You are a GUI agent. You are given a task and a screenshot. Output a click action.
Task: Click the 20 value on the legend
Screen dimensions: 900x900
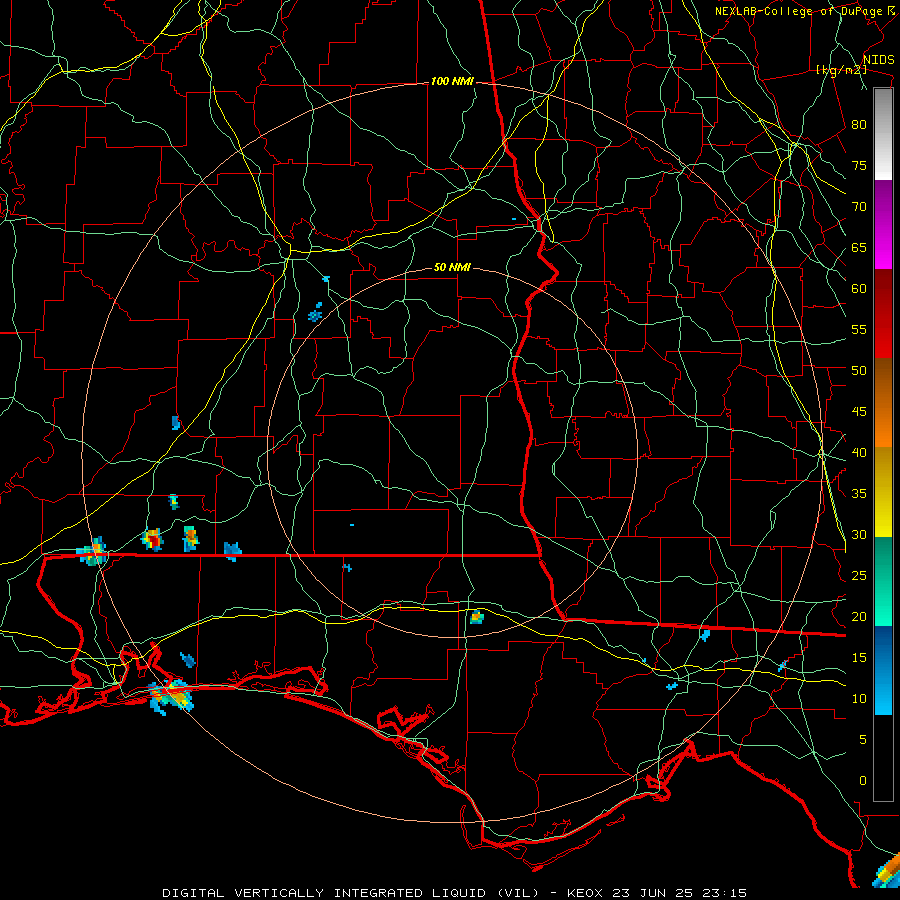(859, 616)
